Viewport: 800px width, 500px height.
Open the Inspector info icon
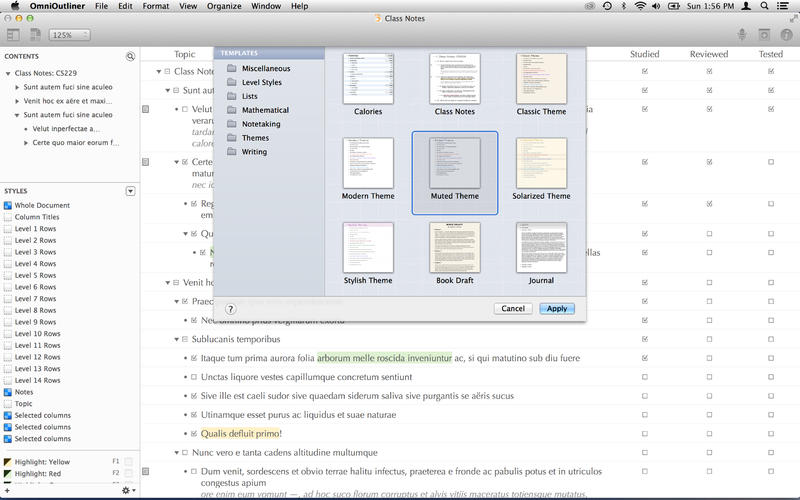click(x=787, y=35)
